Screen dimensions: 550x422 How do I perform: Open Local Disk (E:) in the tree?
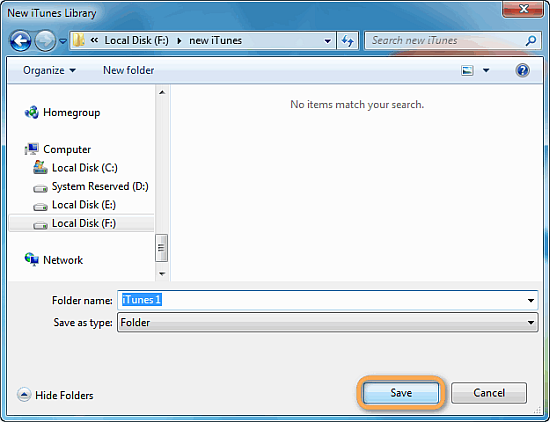(83, 205)
